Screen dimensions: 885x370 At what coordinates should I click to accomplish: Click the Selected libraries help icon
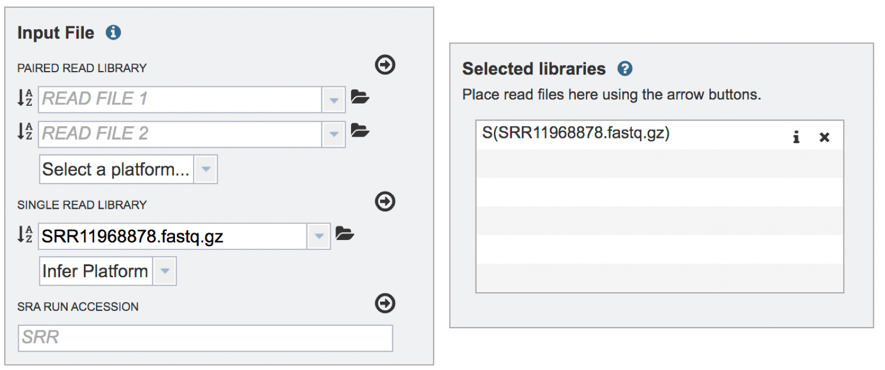(x=625, y=69)
